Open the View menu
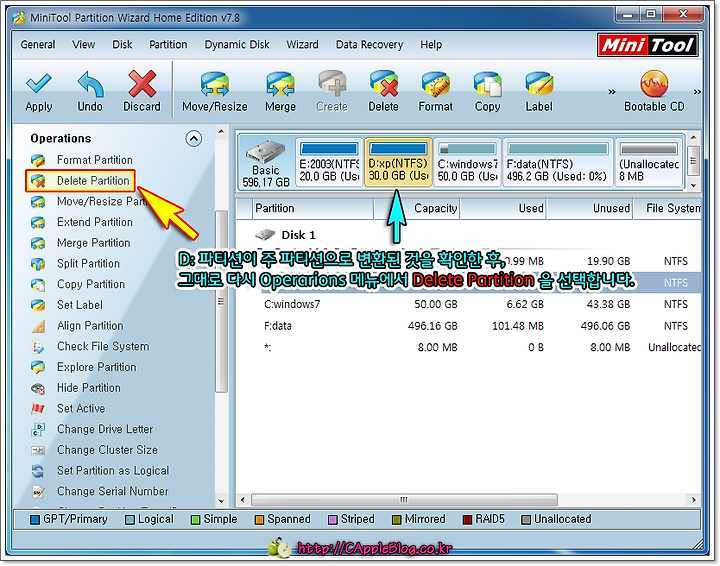 pos(83,45)
